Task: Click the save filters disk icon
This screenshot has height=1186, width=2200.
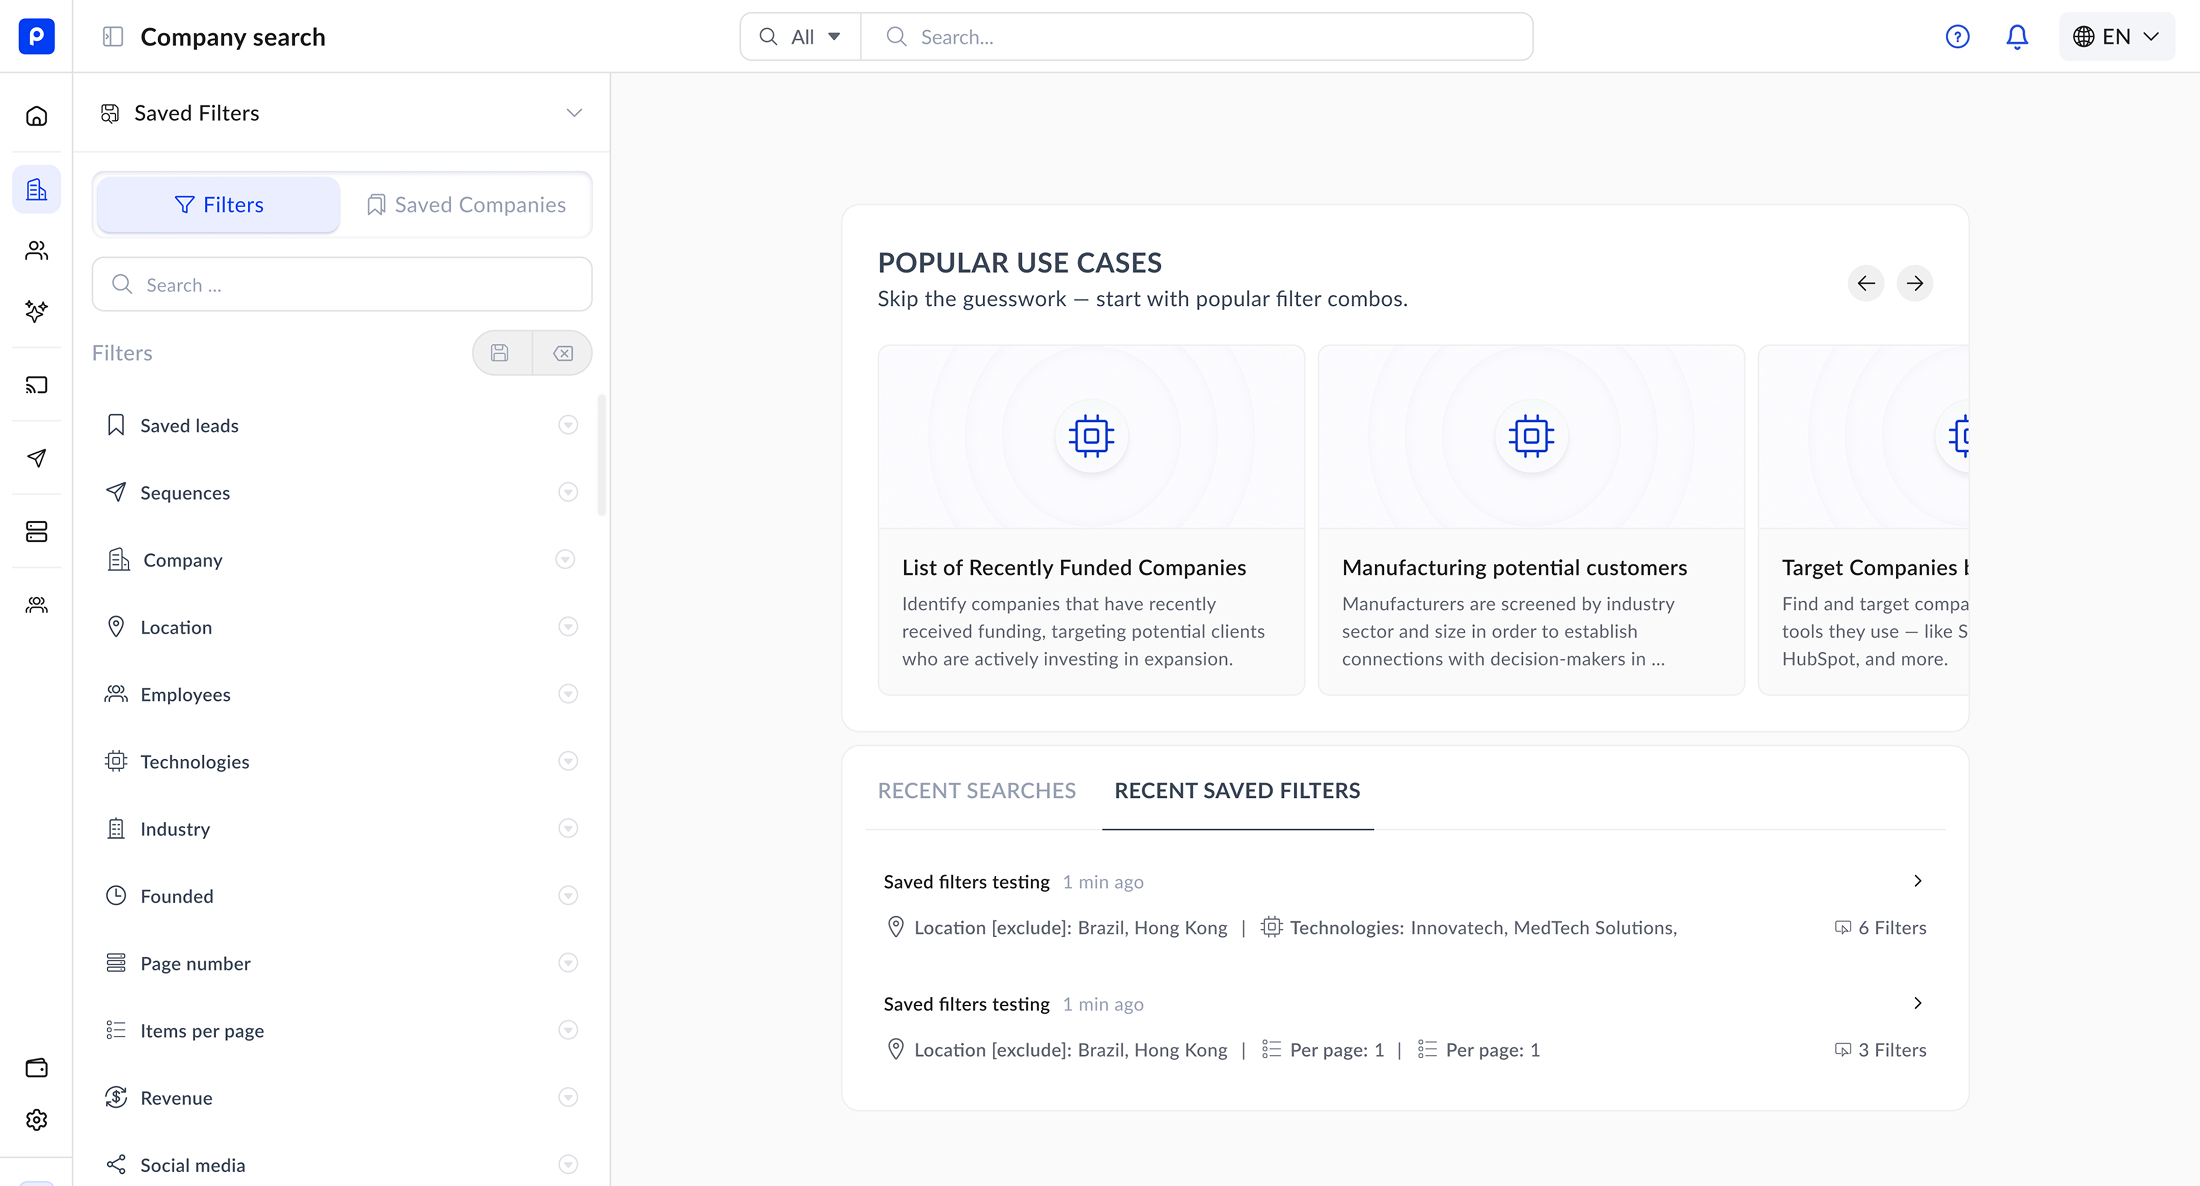Action: click(500, 353)
